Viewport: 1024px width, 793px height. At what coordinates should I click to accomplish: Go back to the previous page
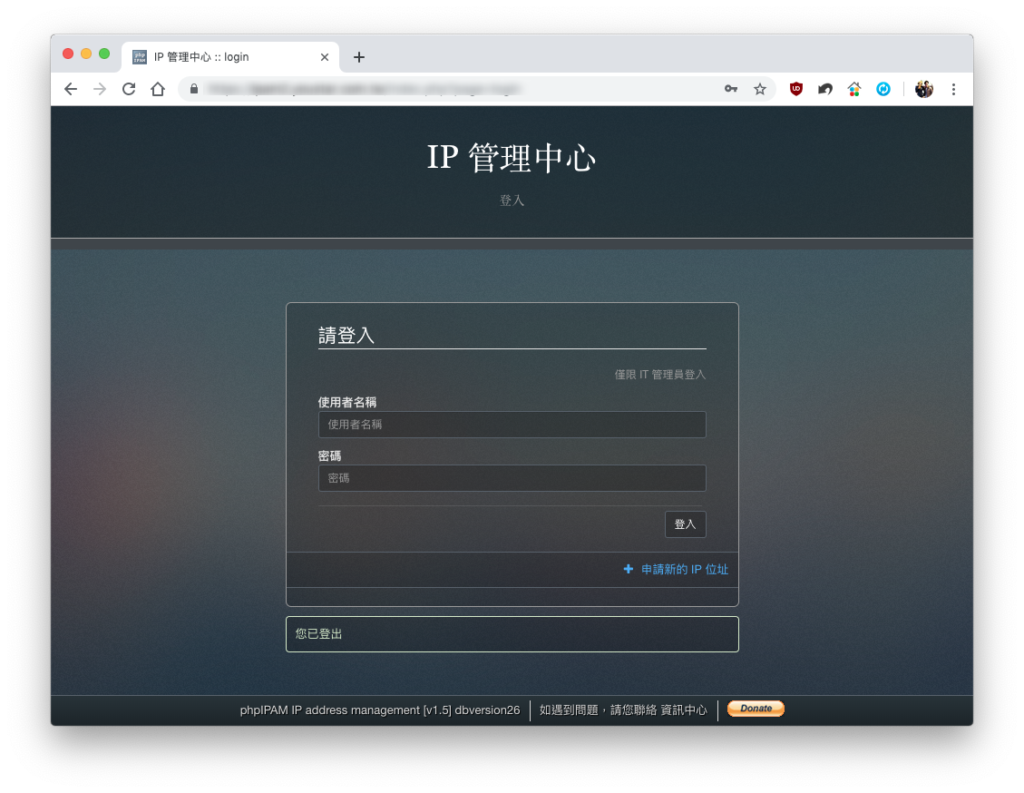point(71,89)
